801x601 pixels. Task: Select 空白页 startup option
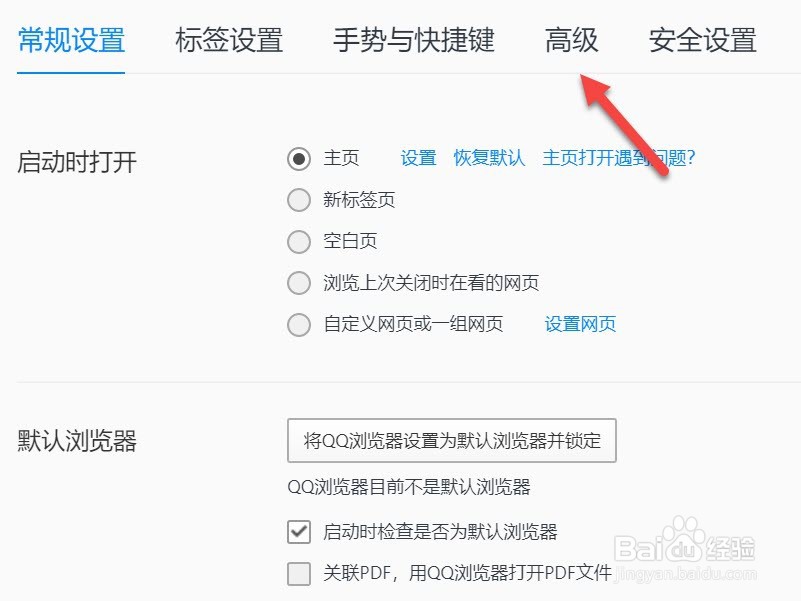tap(298, 241)
